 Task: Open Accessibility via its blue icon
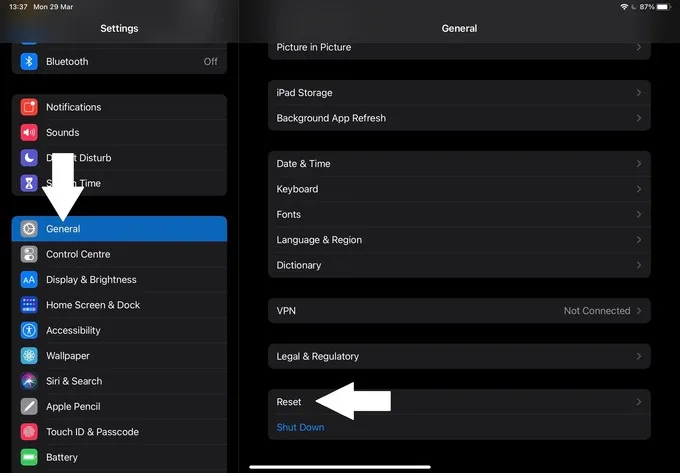pos(29,330)
